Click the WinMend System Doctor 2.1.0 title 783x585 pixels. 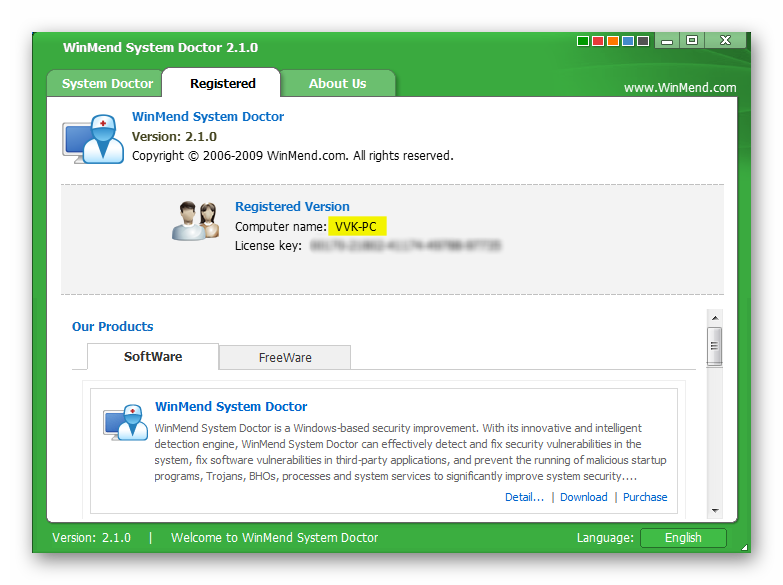(160, 47)
